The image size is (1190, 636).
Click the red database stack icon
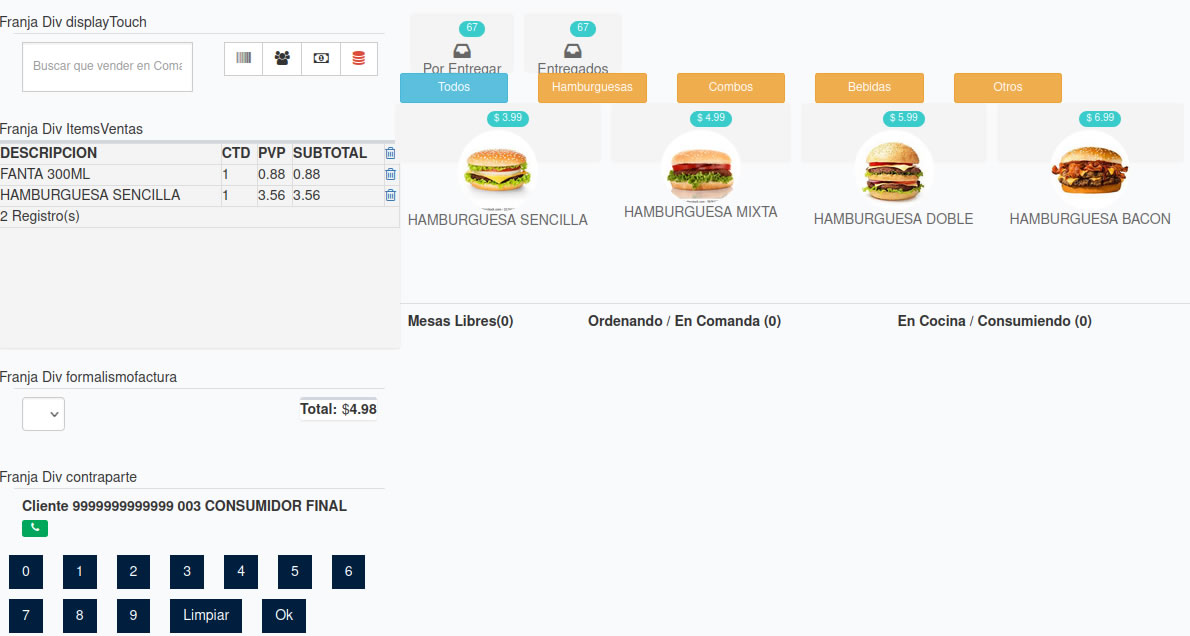point(359,59)
